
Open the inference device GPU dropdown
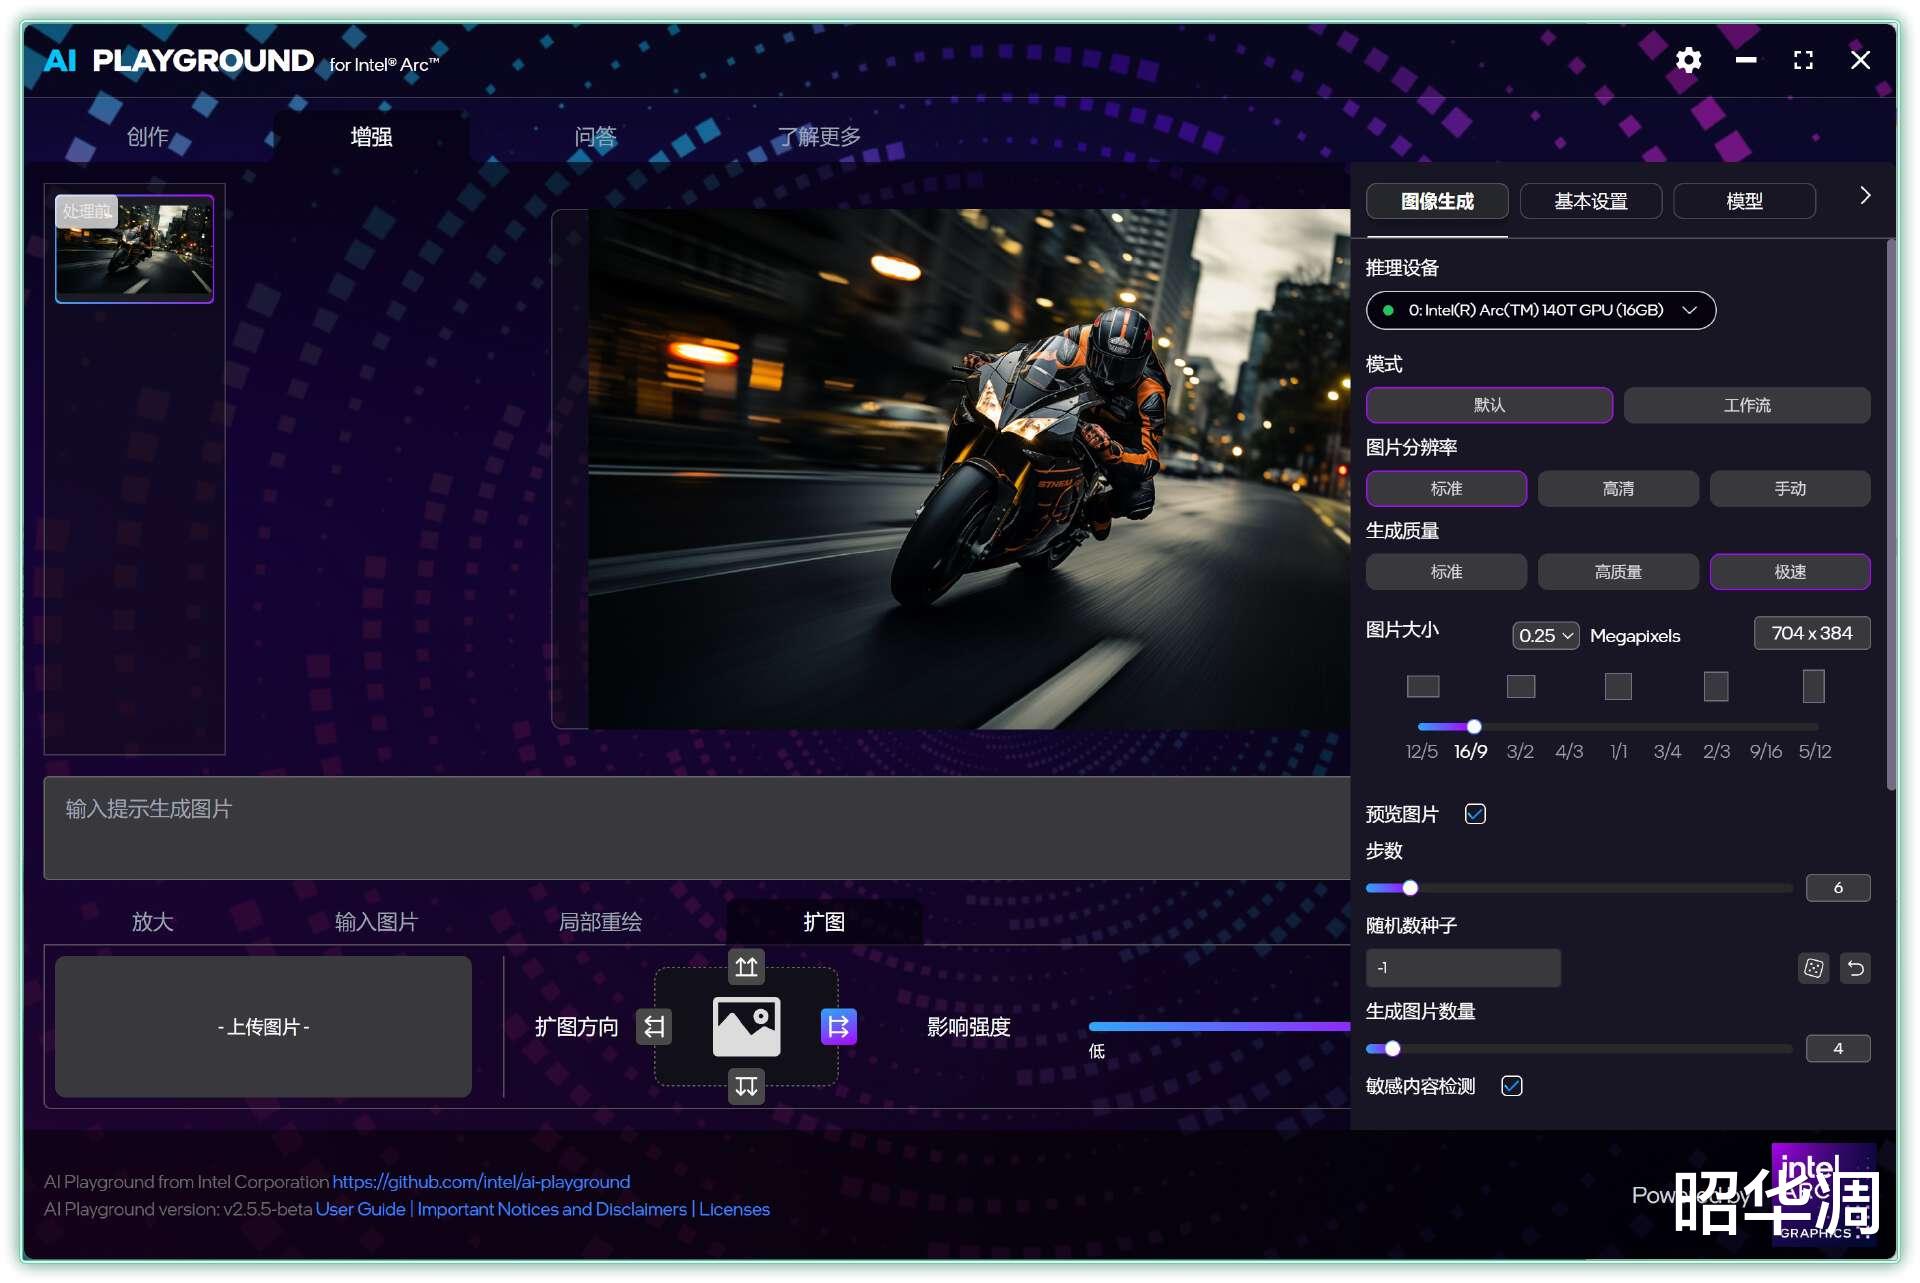point(1540,310)
